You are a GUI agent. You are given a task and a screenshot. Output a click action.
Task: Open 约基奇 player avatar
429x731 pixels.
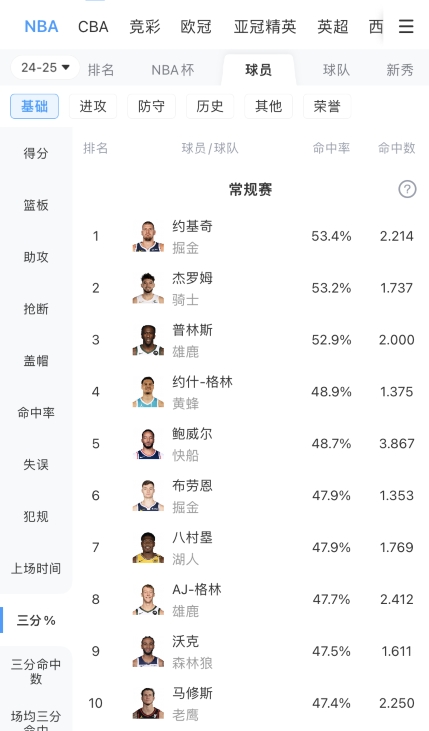click(148, 236)
